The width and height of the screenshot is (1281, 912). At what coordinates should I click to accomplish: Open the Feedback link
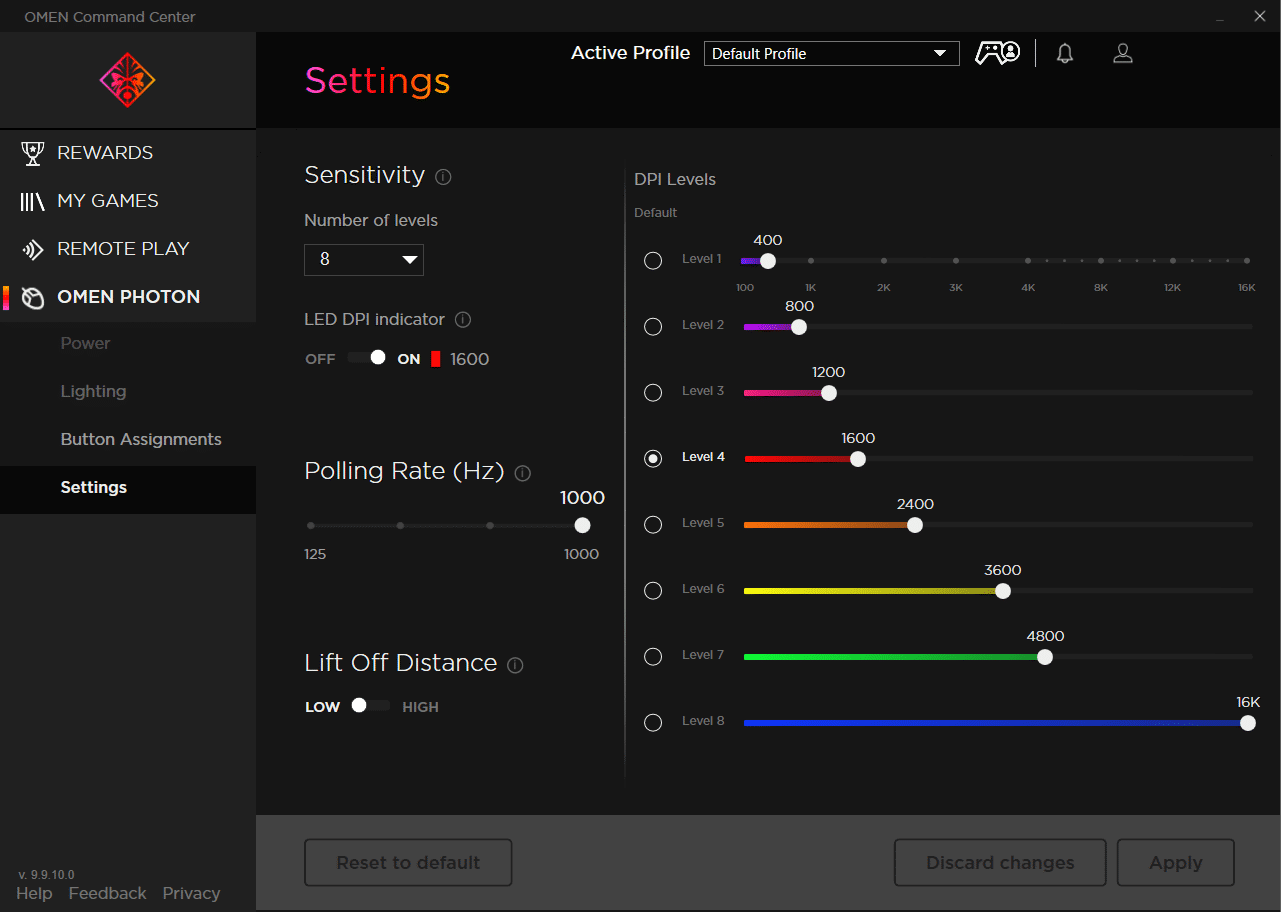point(107,893)
